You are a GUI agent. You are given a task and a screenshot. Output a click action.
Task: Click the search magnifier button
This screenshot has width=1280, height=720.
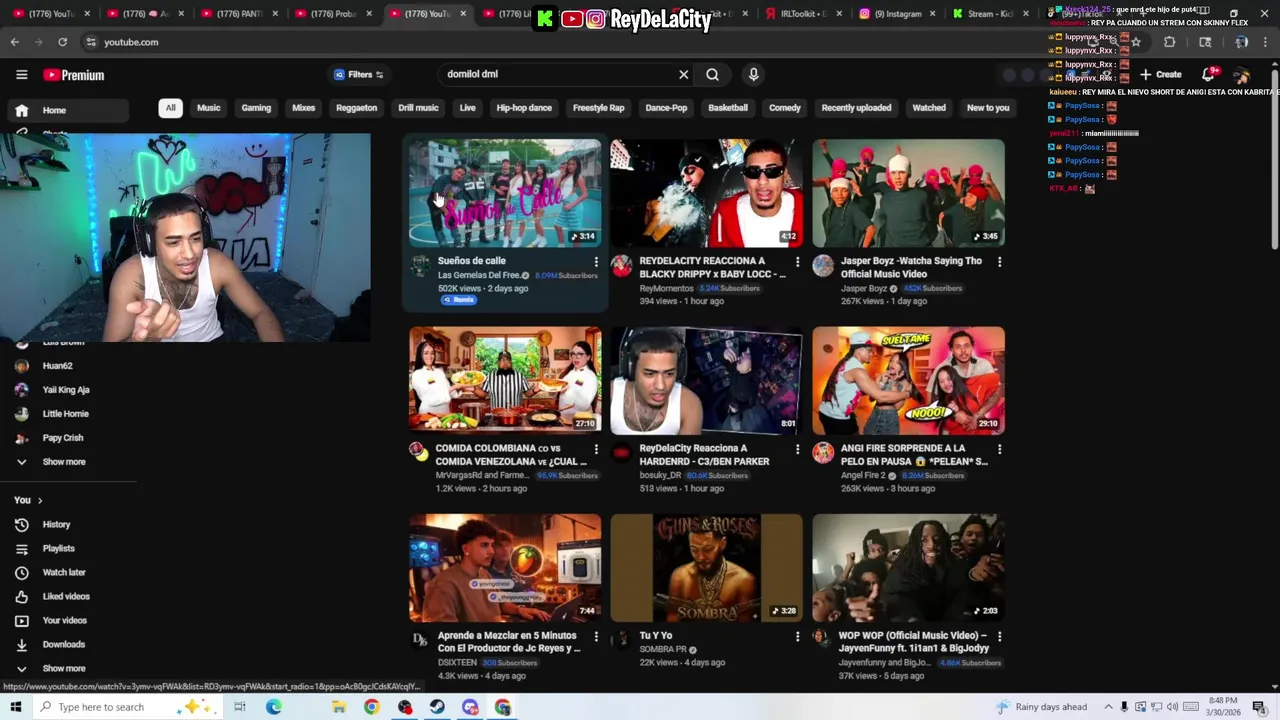pos(712,74)
